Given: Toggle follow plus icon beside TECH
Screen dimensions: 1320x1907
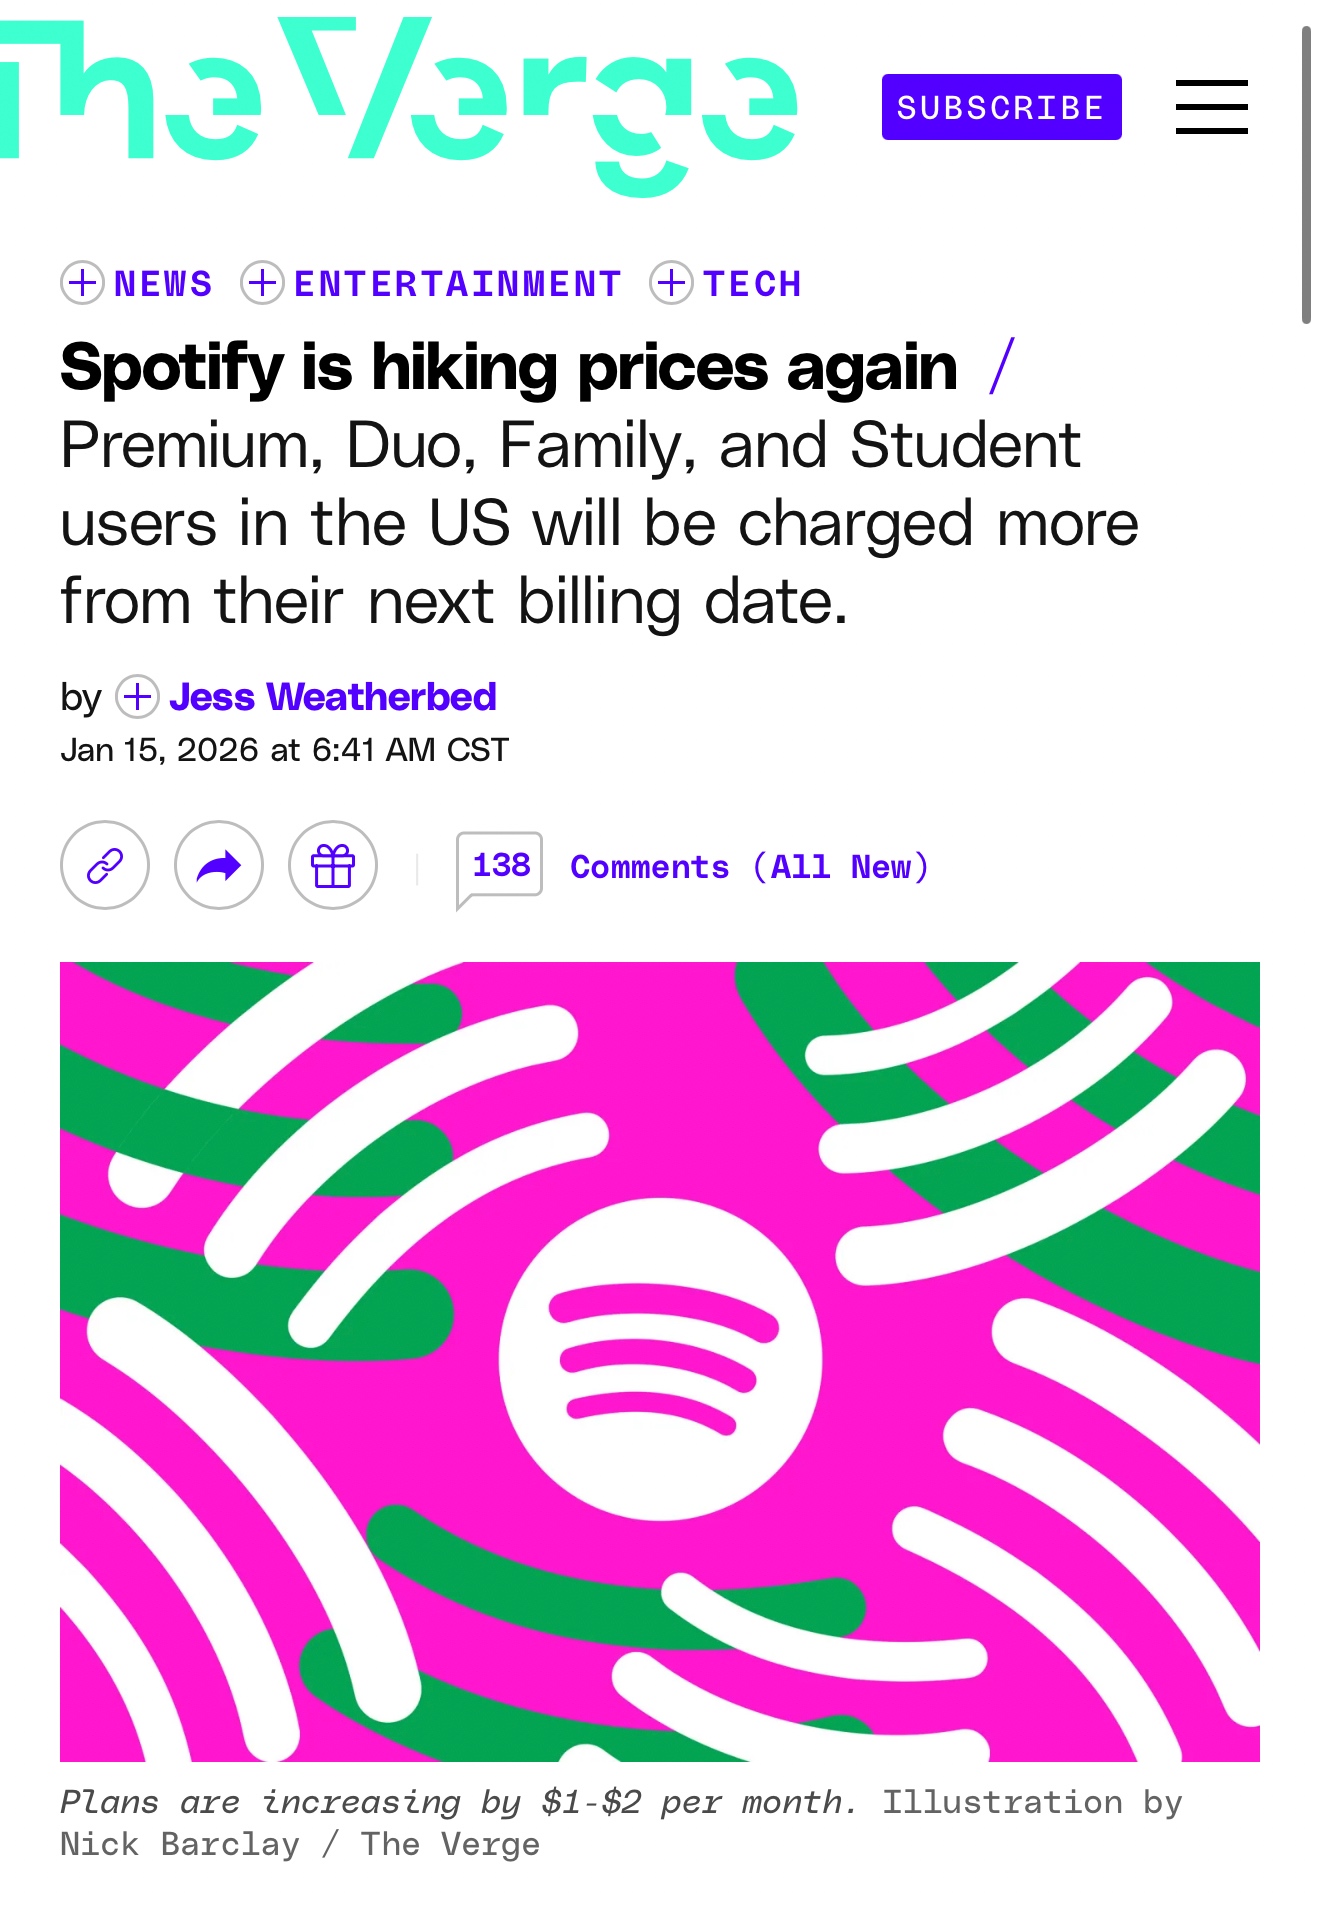Looking at the screenshot, I should (672, 283).
